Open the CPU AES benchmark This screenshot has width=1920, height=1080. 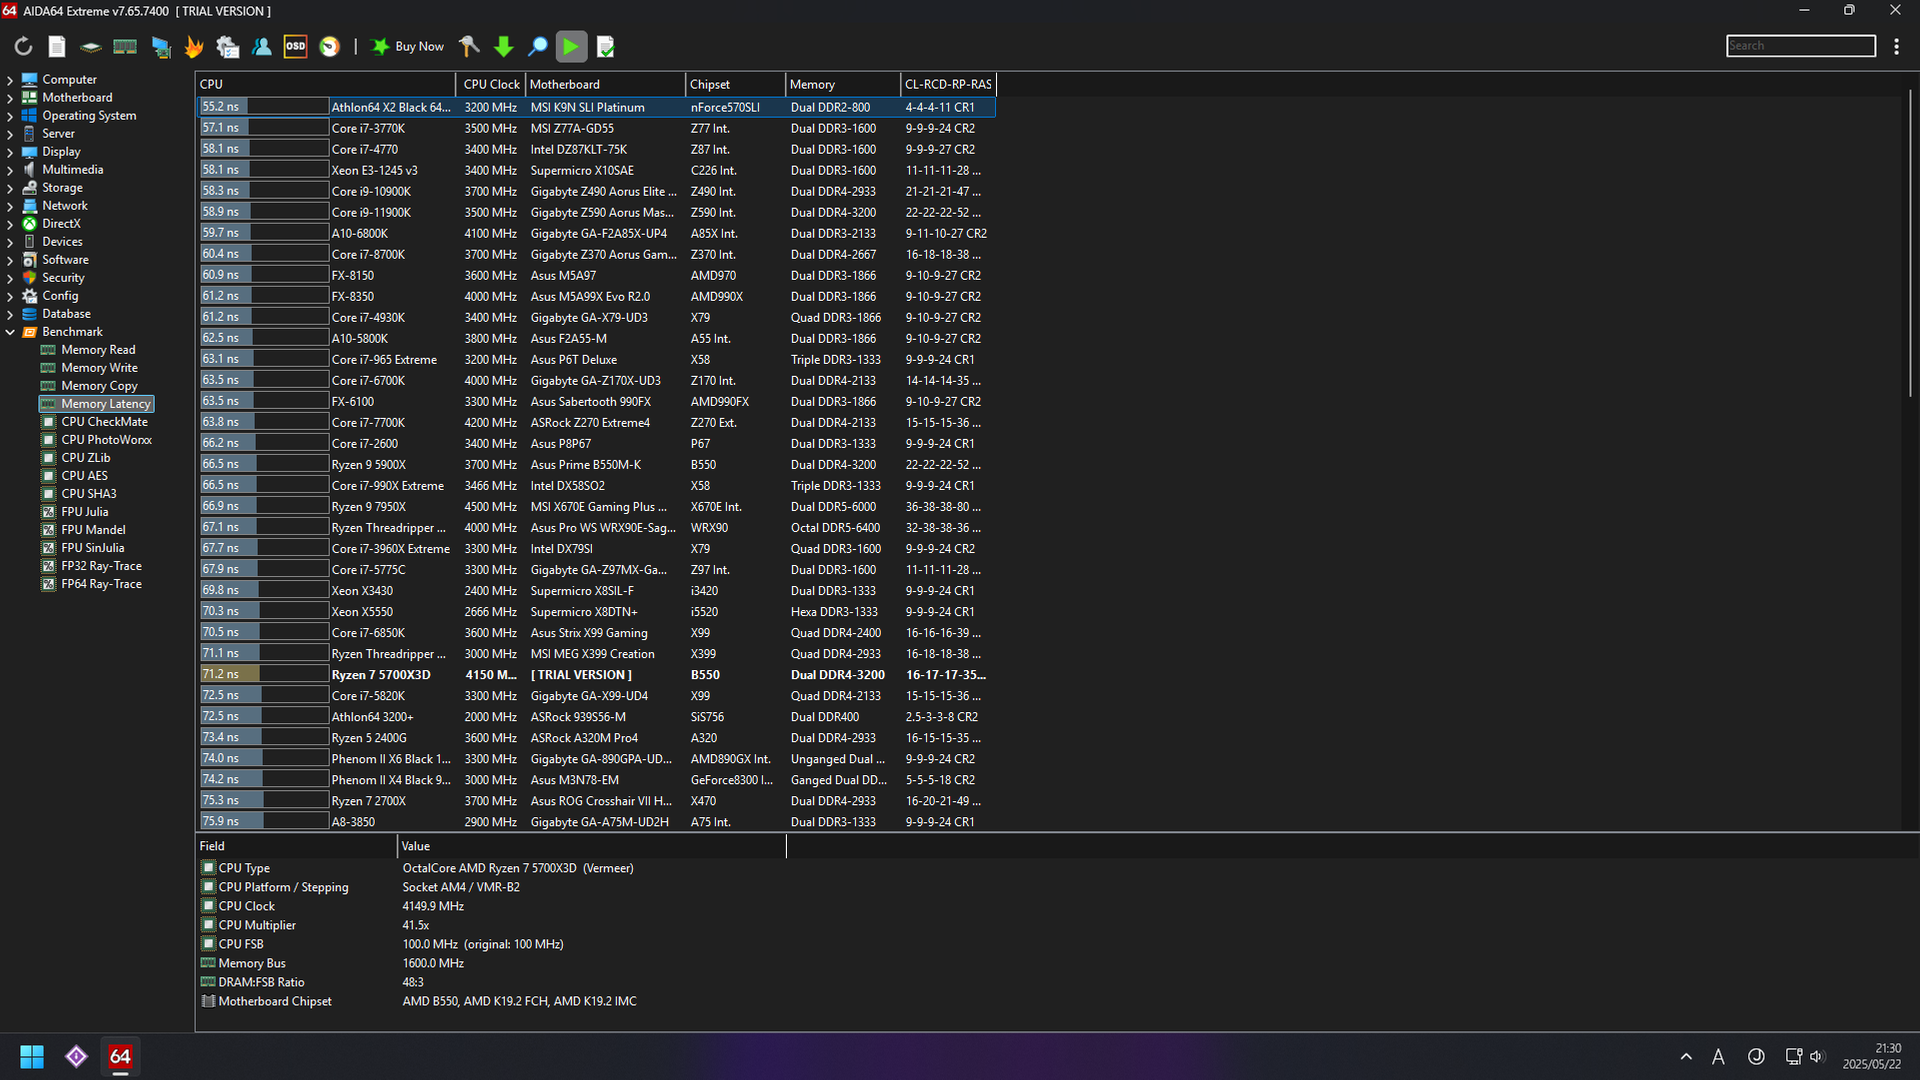[84, 476]
